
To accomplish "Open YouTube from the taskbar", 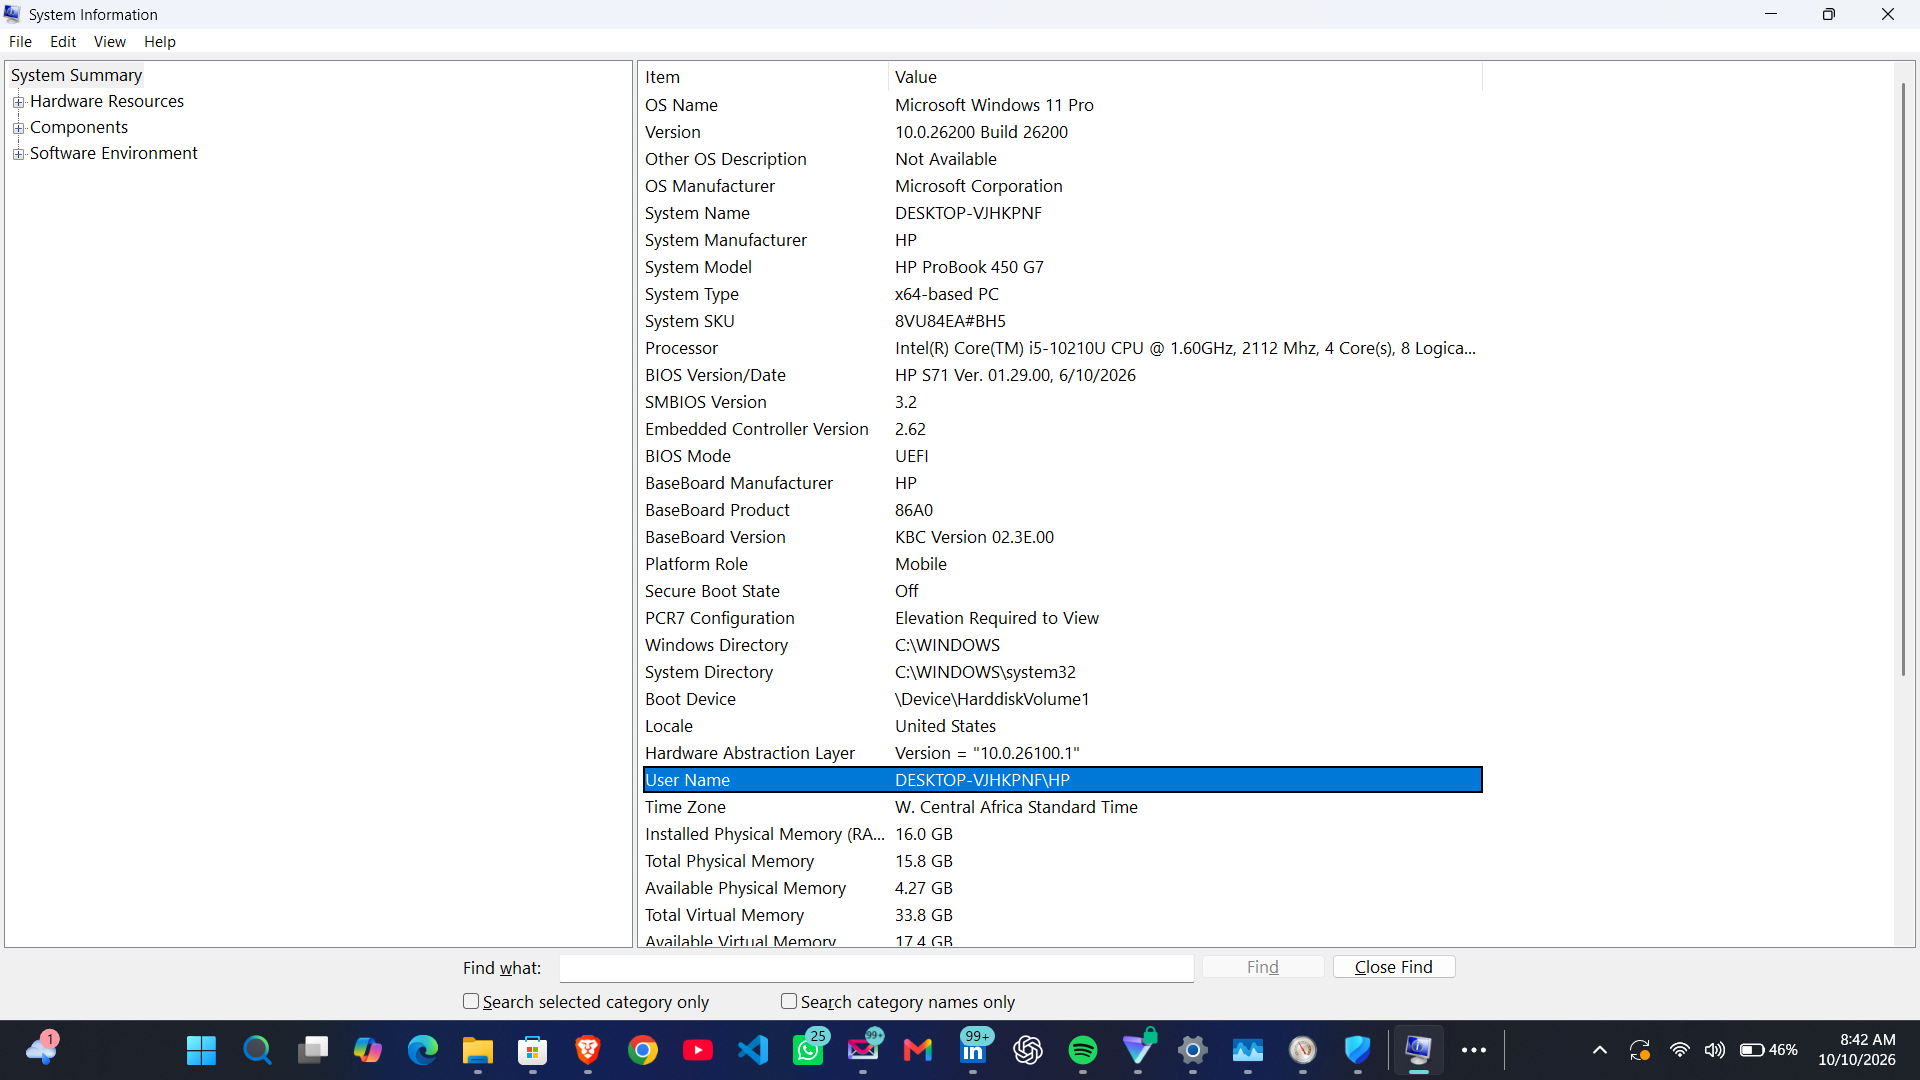I will tap(698, 1050).
